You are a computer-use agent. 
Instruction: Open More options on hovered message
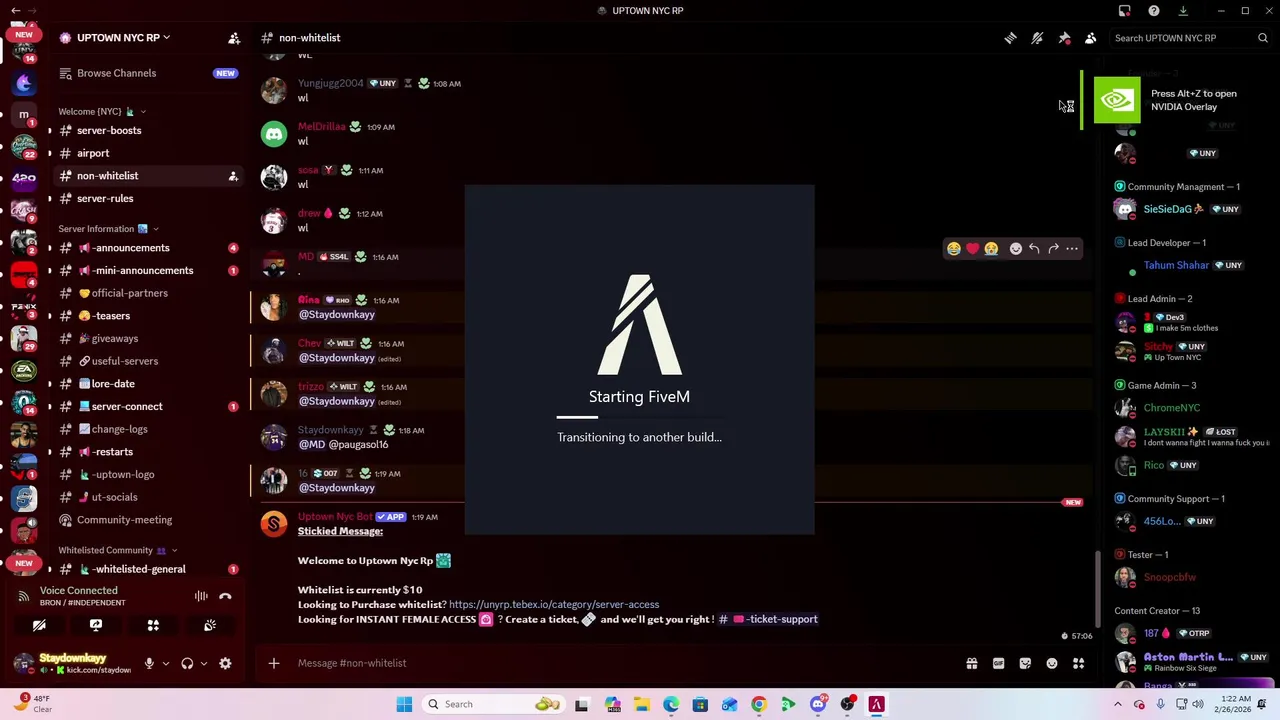tap(1072, 249)
